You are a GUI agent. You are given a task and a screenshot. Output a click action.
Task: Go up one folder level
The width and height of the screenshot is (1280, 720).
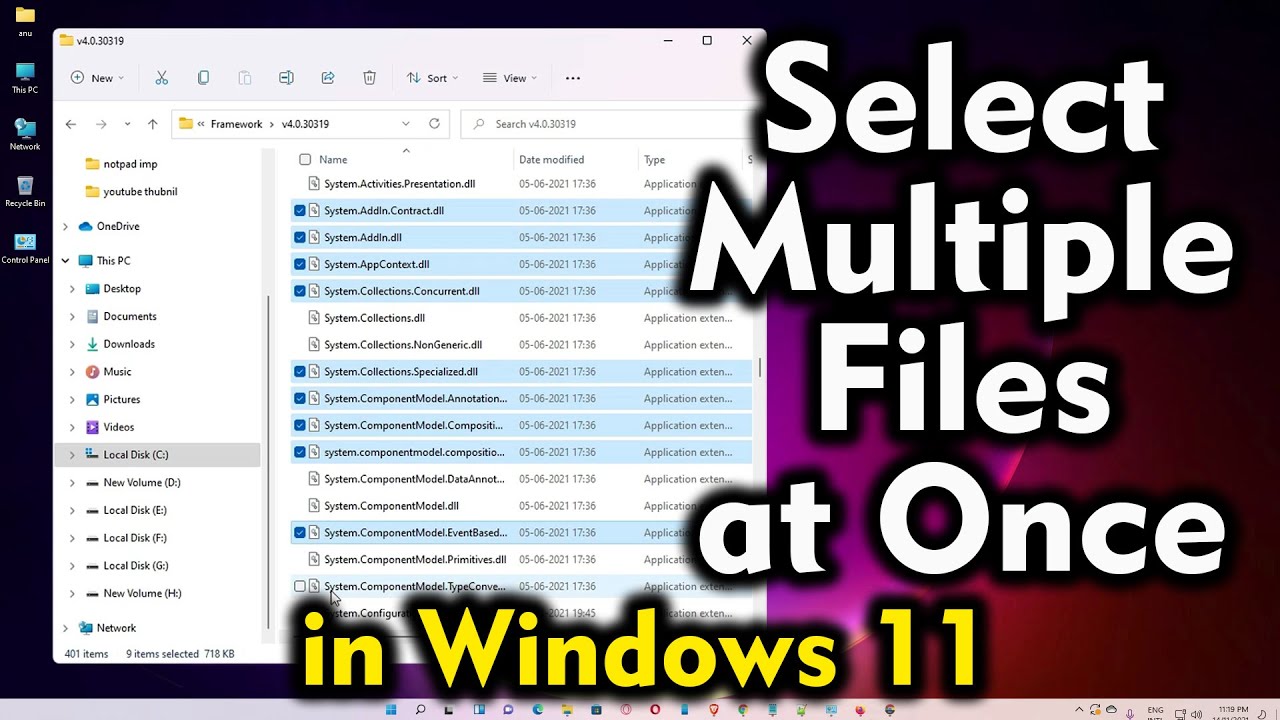(x=152, y=124)
